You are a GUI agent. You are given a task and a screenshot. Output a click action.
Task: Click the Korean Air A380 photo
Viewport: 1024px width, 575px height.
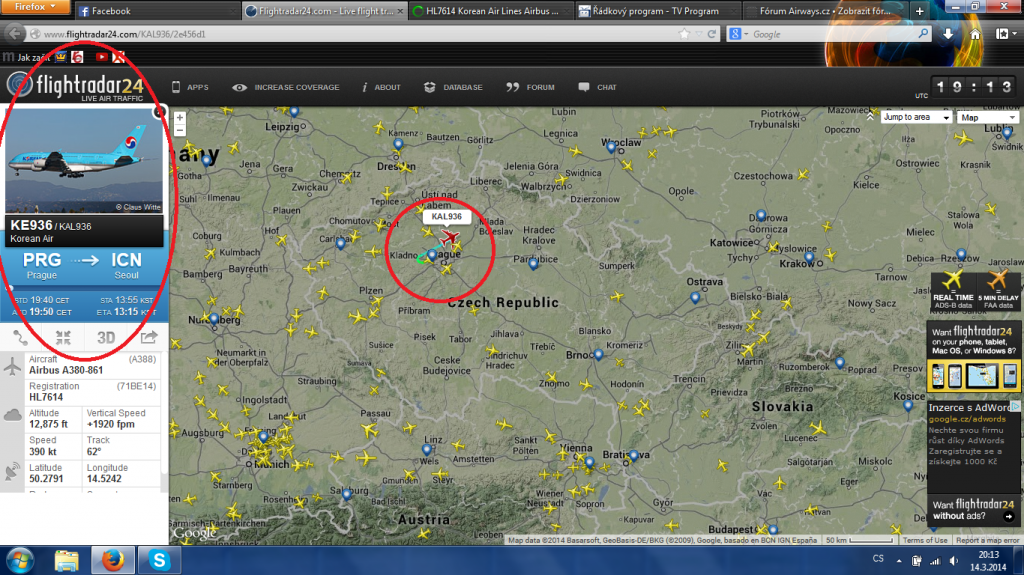(84, 161)
